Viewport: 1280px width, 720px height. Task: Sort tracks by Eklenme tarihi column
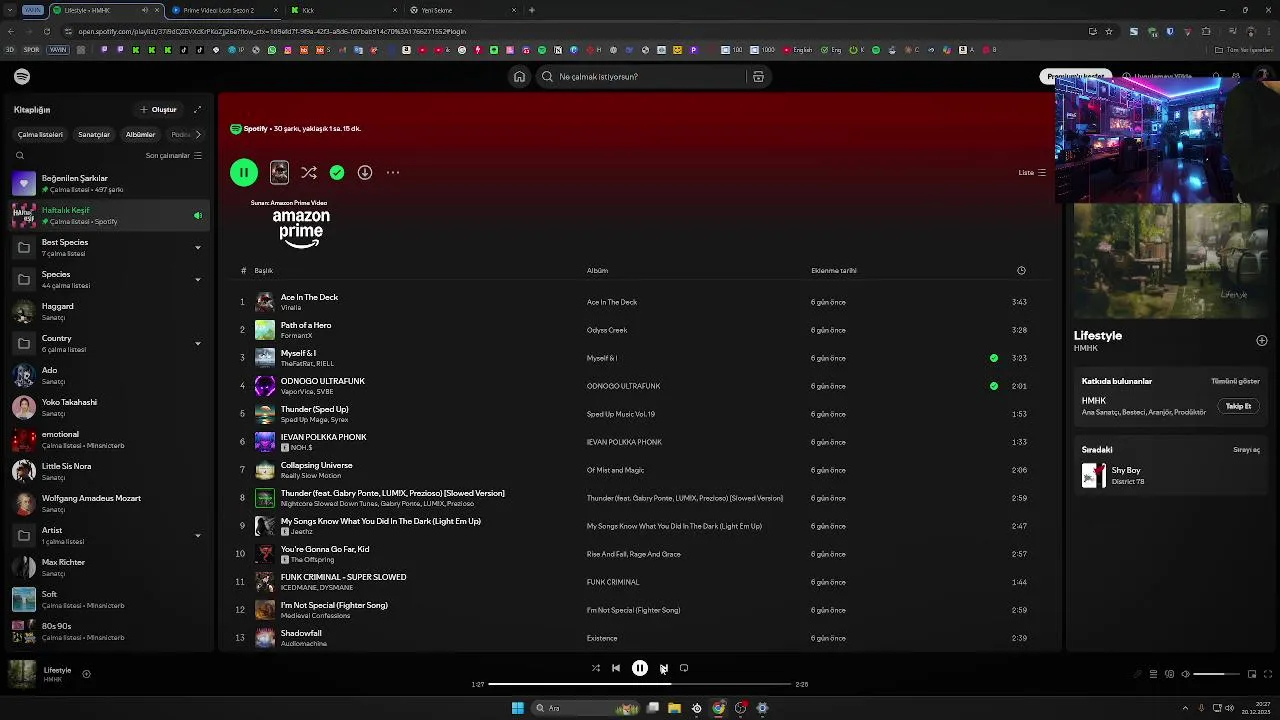click(833, 270)
